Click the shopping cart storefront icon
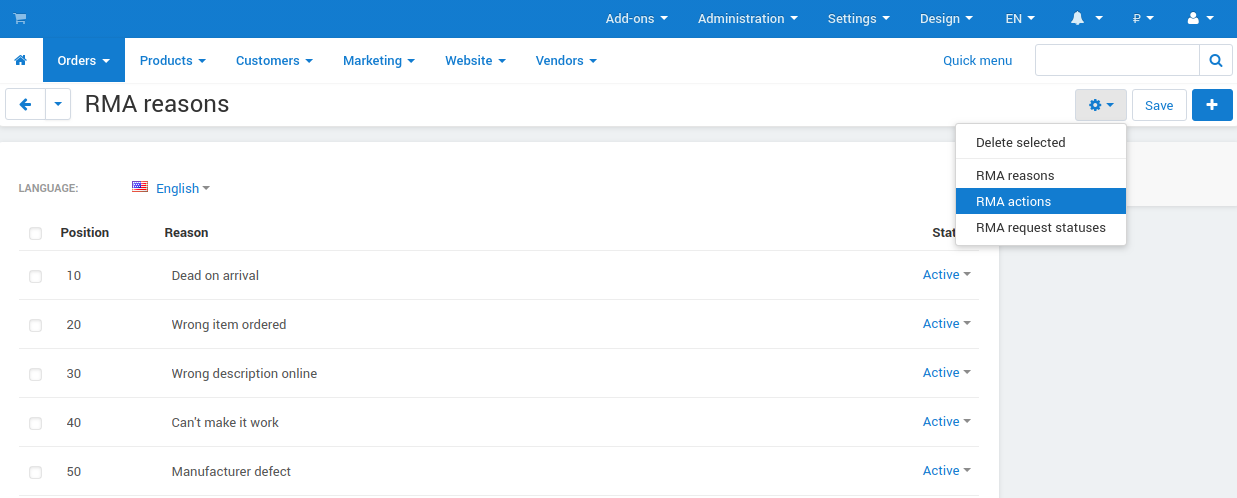Screen dimensions: 1237x498 coord(19,18)
